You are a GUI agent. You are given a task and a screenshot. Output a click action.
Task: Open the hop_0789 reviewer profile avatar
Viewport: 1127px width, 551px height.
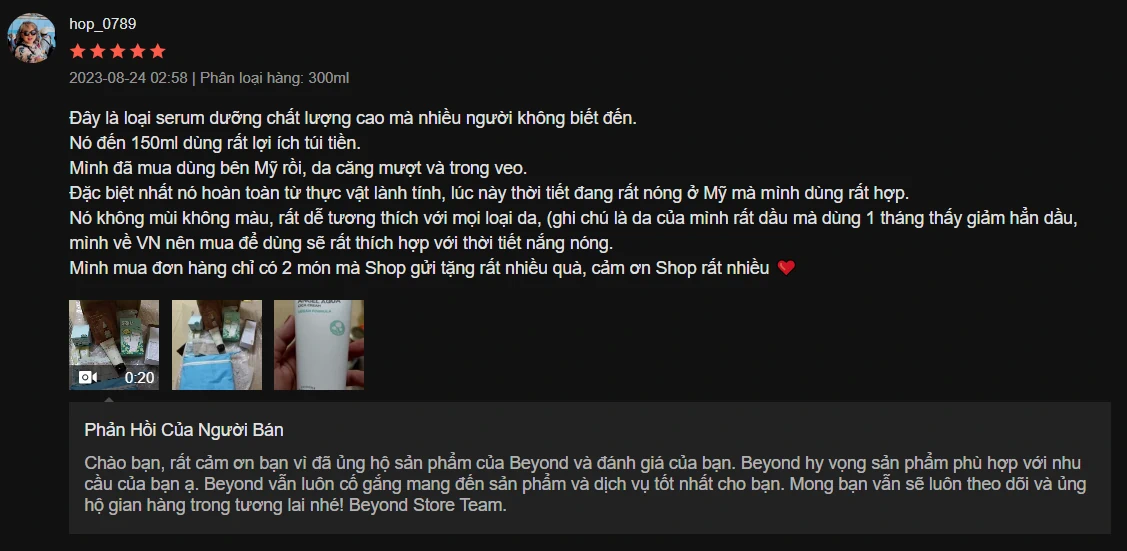coord(32,37)
